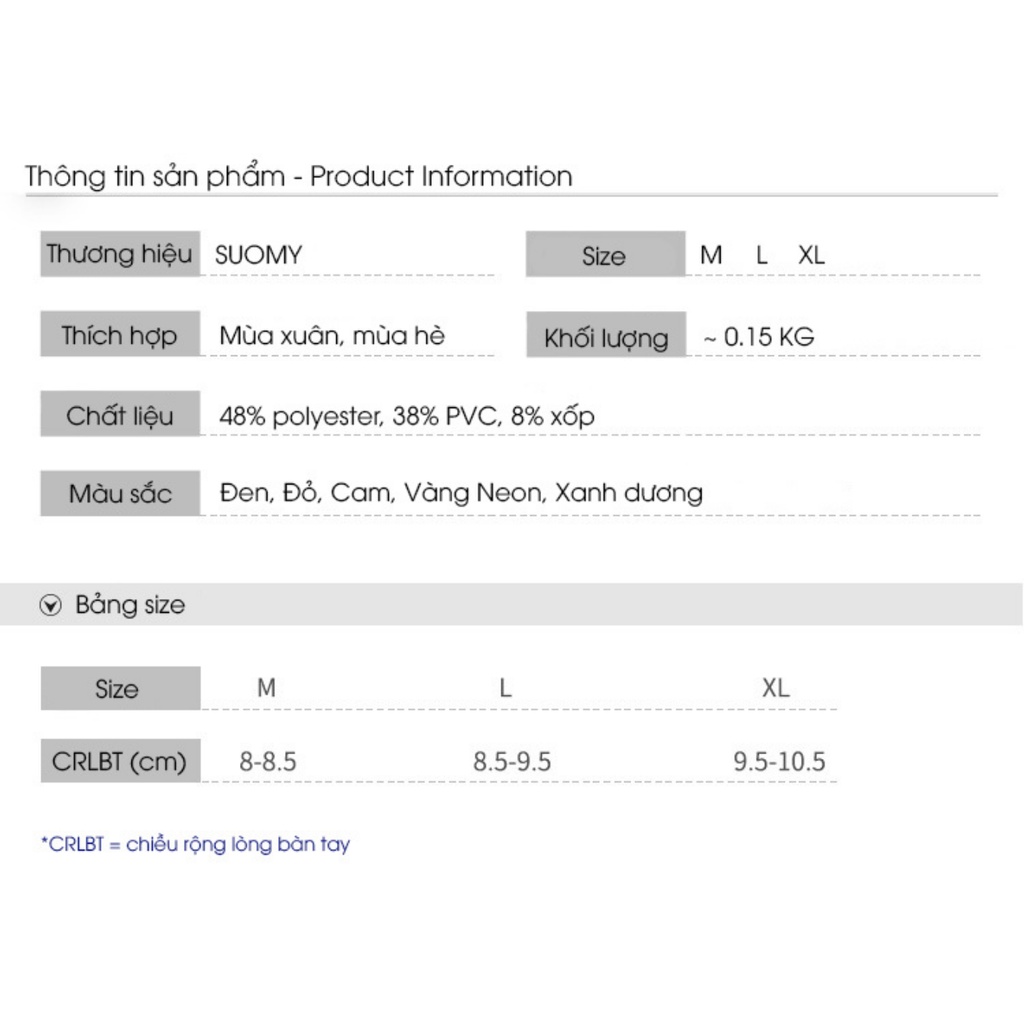This screenshot has width=1024, height=1024.
Task: Click the 8.5-9.5 measurement value
Action: [512, 762]
